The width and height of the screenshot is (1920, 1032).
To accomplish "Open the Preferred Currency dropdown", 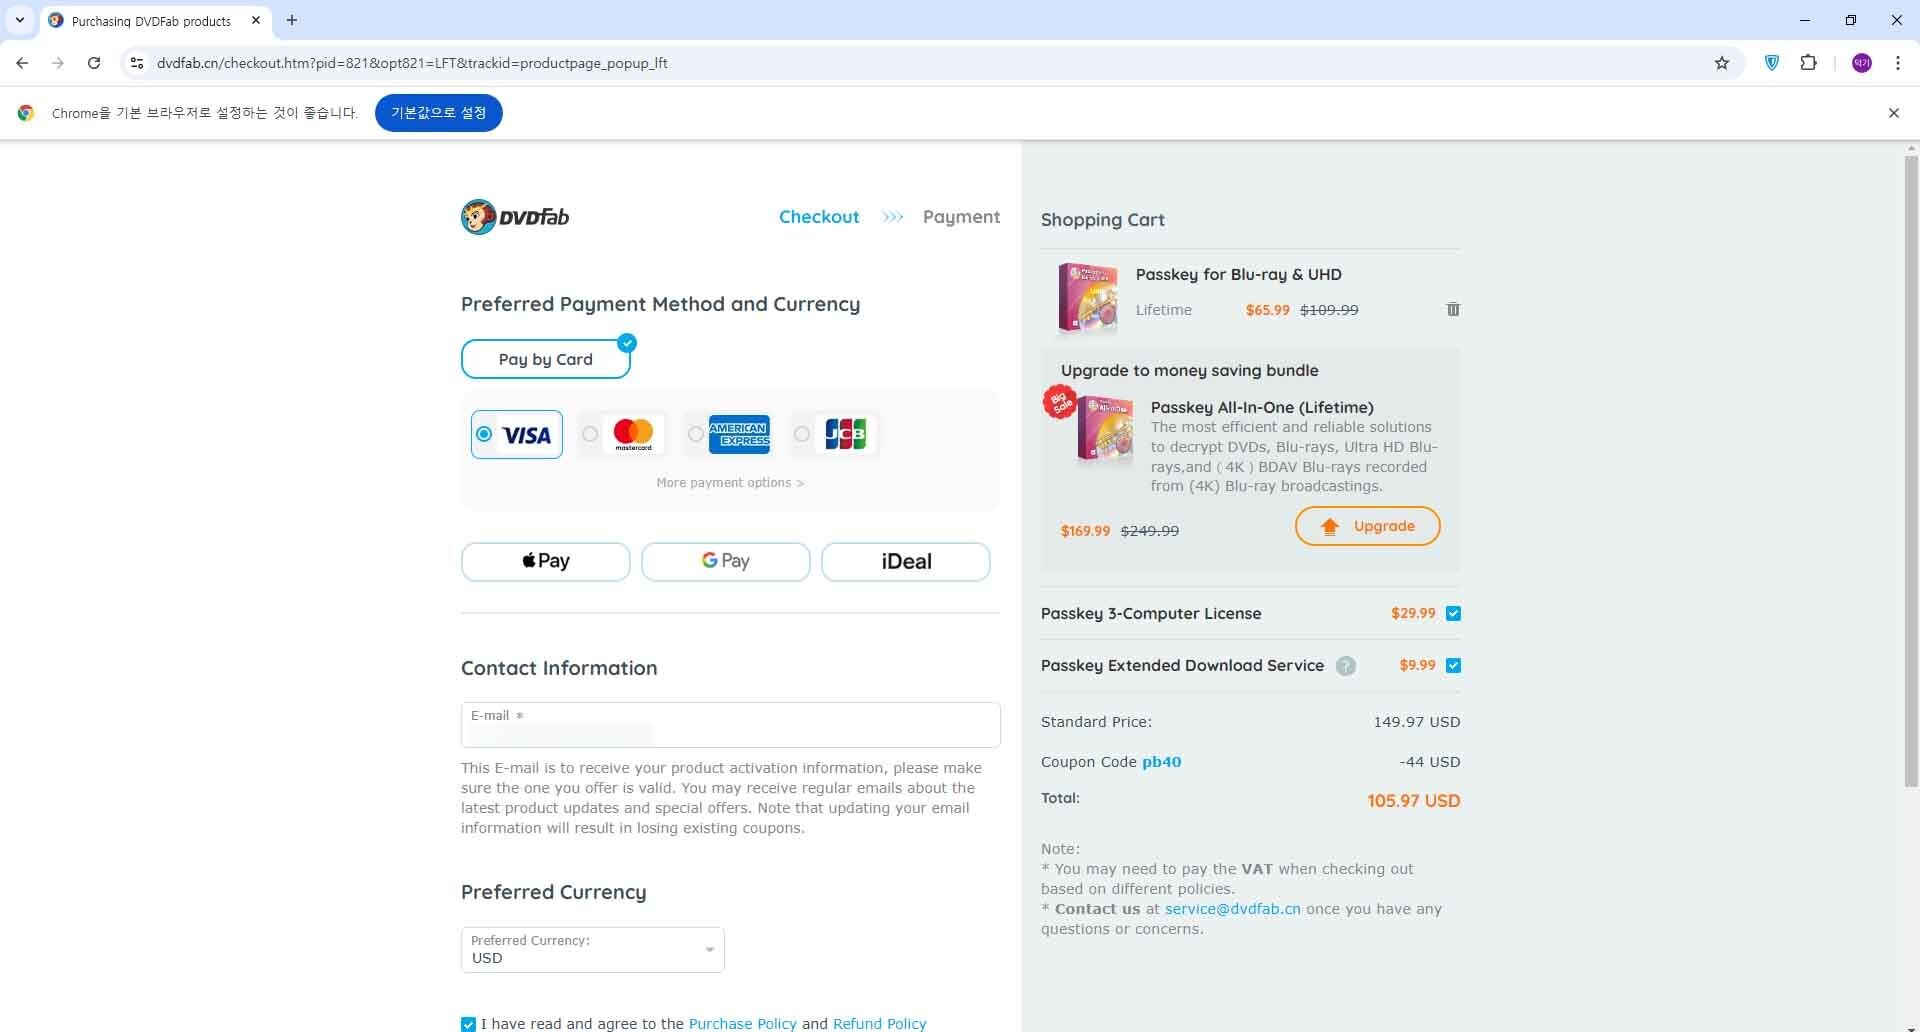I will click(593, 950).
